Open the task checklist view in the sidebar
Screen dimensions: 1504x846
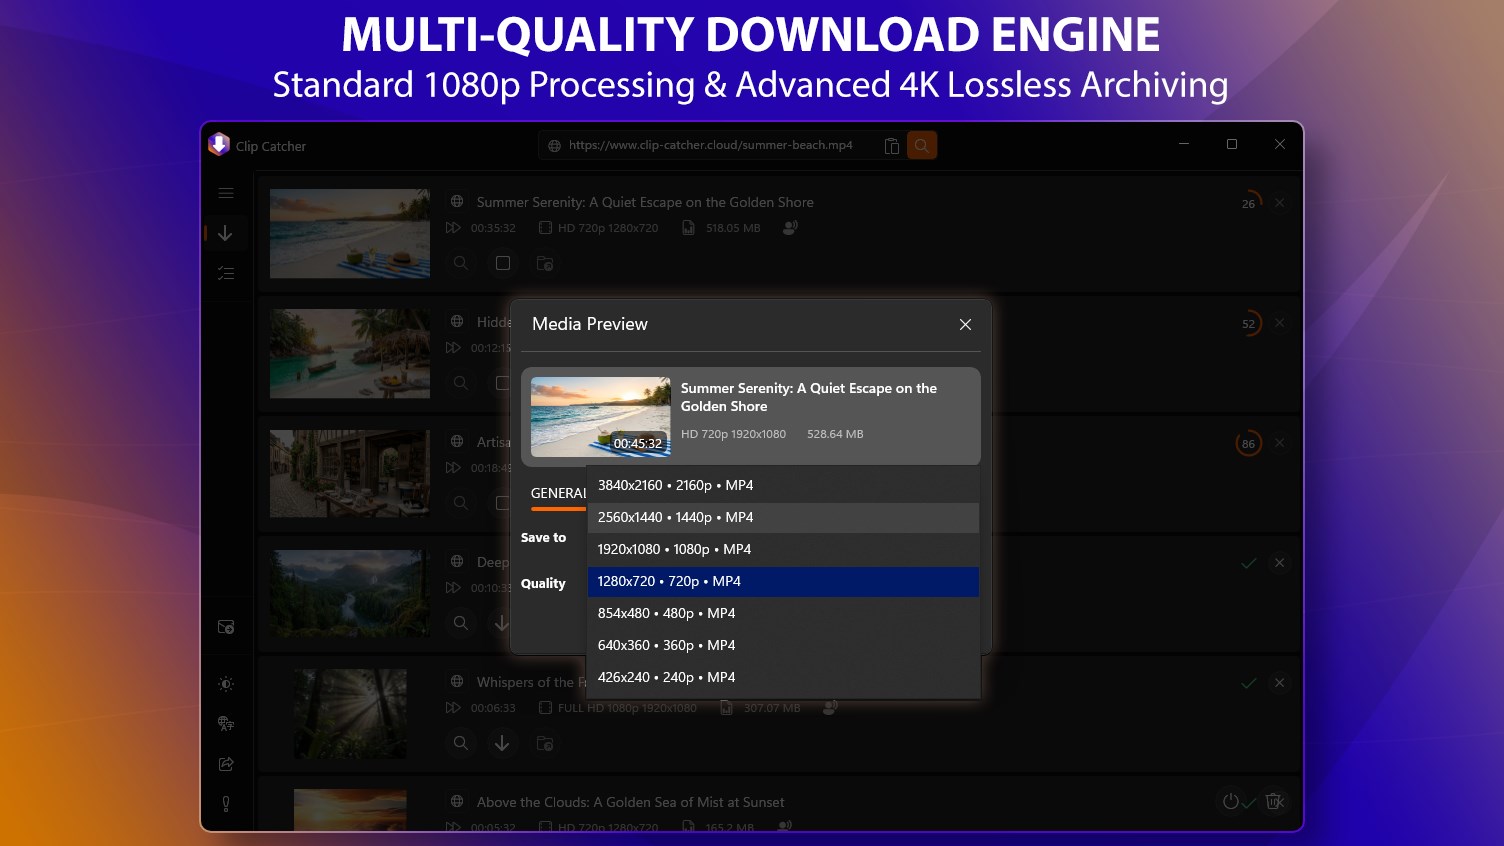(x=226, y=273)
